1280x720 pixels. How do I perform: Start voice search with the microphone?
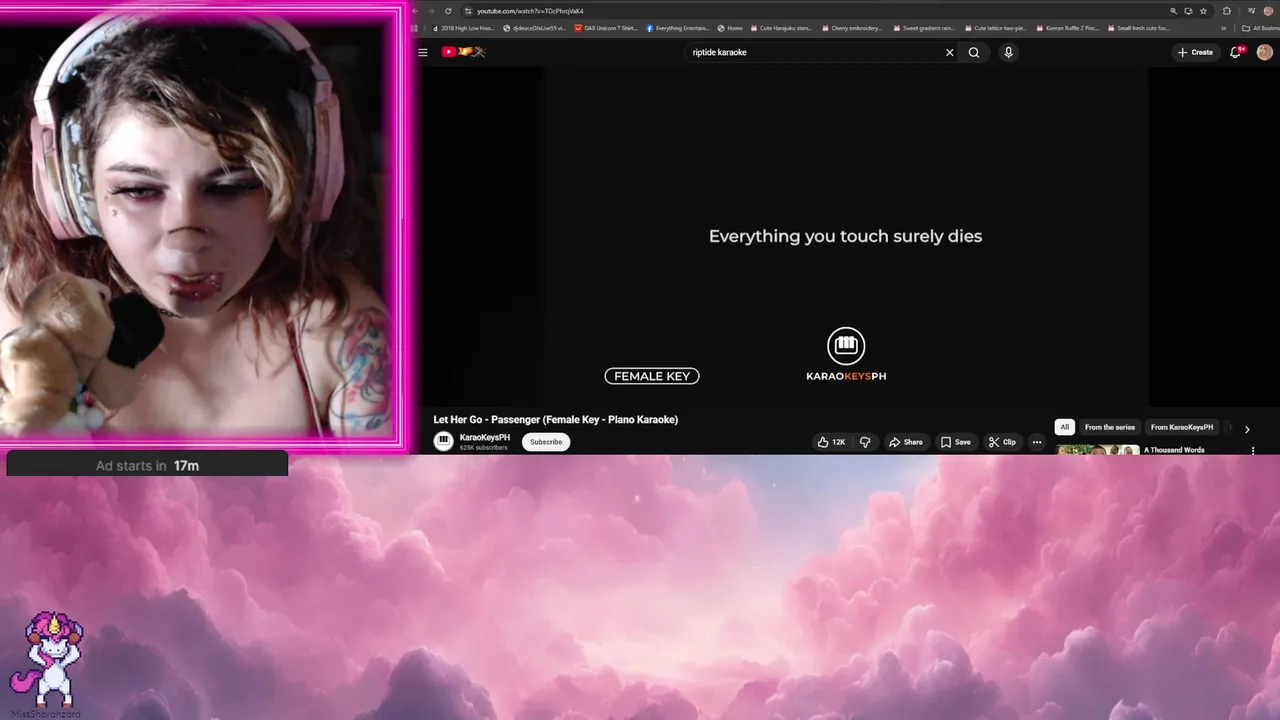1008,52
